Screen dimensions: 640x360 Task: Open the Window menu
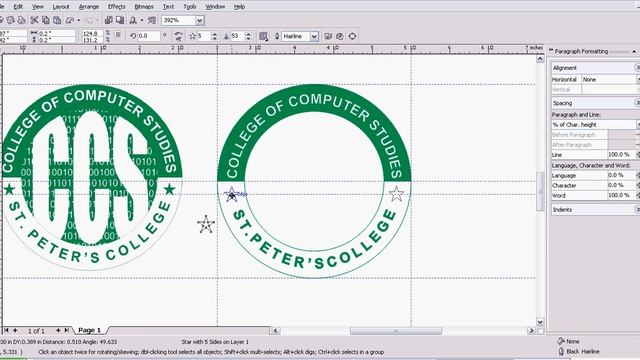[215, 7]
